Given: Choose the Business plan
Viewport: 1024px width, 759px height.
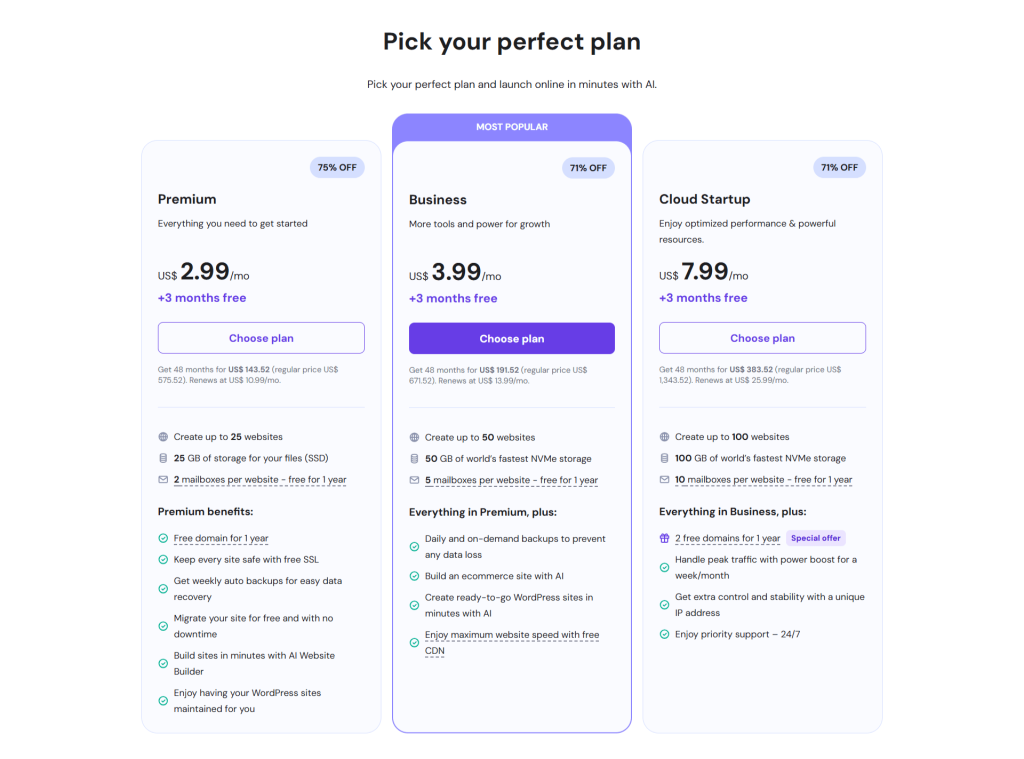Looking at the screenshot, I should point(511,339).
